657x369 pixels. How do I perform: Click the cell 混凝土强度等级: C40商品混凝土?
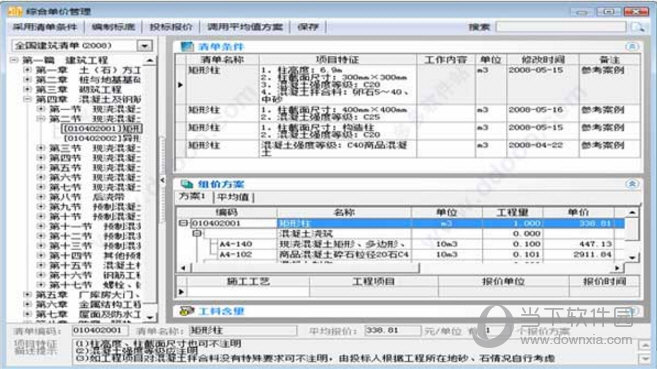pyautogui.click(x=337, y=149)
